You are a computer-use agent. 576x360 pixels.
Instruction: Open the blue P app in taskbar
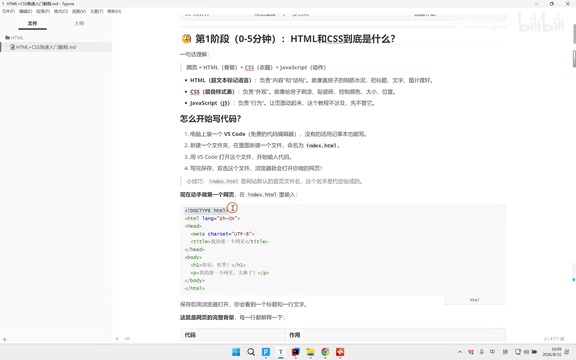pyautogui.click(x=266, y=352)
